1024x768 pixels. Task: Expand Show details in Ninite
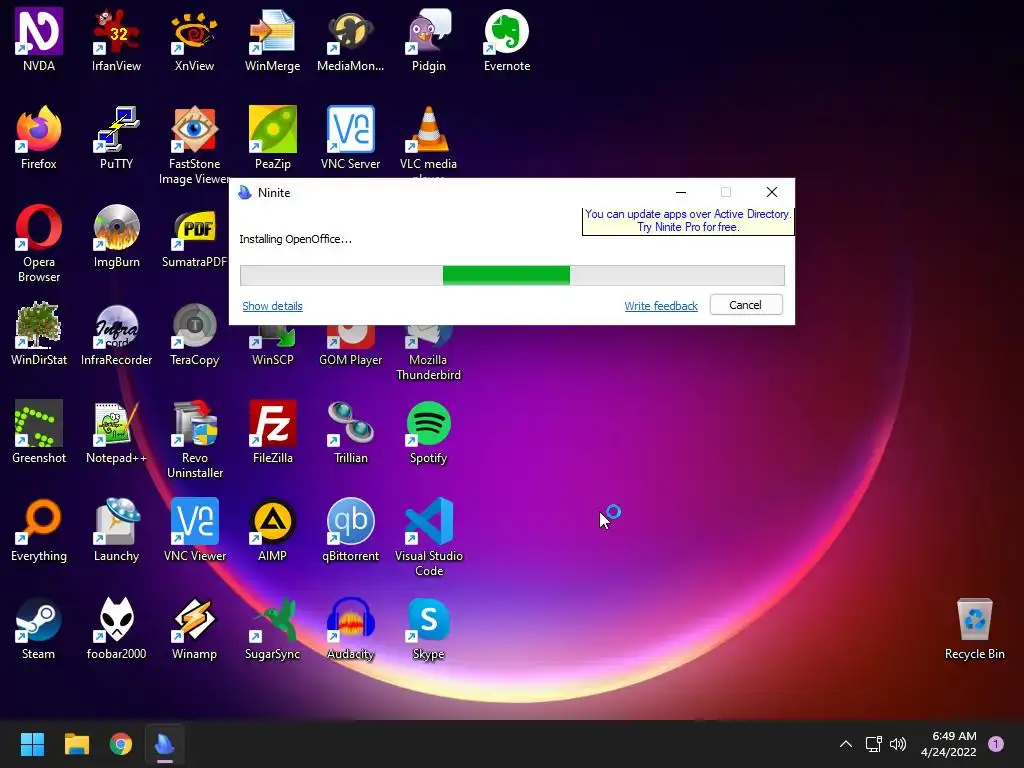click(272, 306)
